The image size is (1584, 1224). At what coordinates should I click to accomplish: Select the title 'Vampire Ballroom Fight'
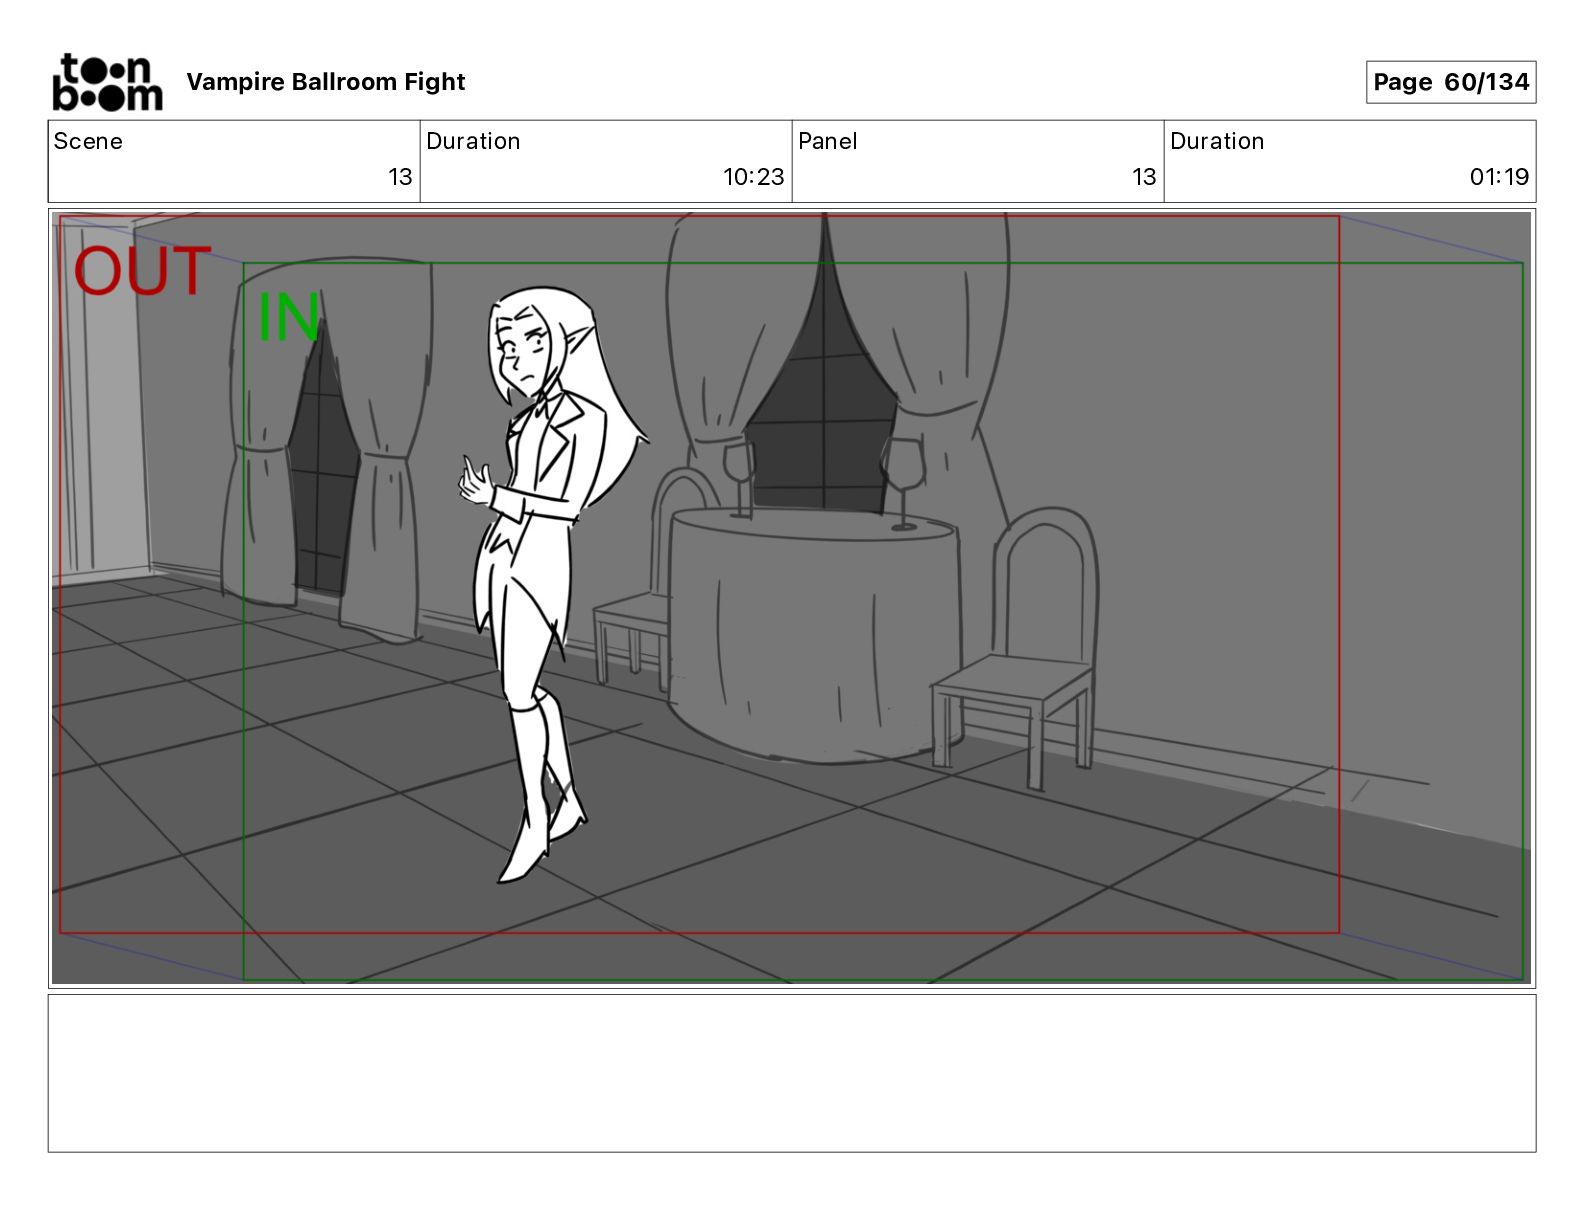[326, 82]
